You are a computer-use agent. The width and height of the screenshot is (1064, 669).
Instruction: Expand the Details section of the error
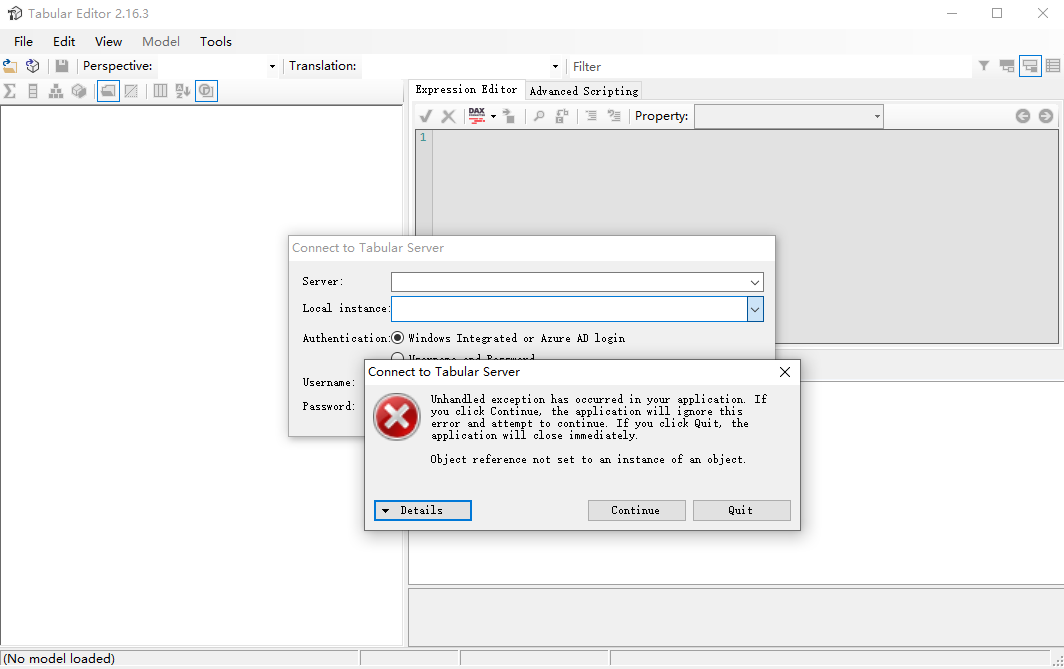pyautogui.click(x=422, y=510)
